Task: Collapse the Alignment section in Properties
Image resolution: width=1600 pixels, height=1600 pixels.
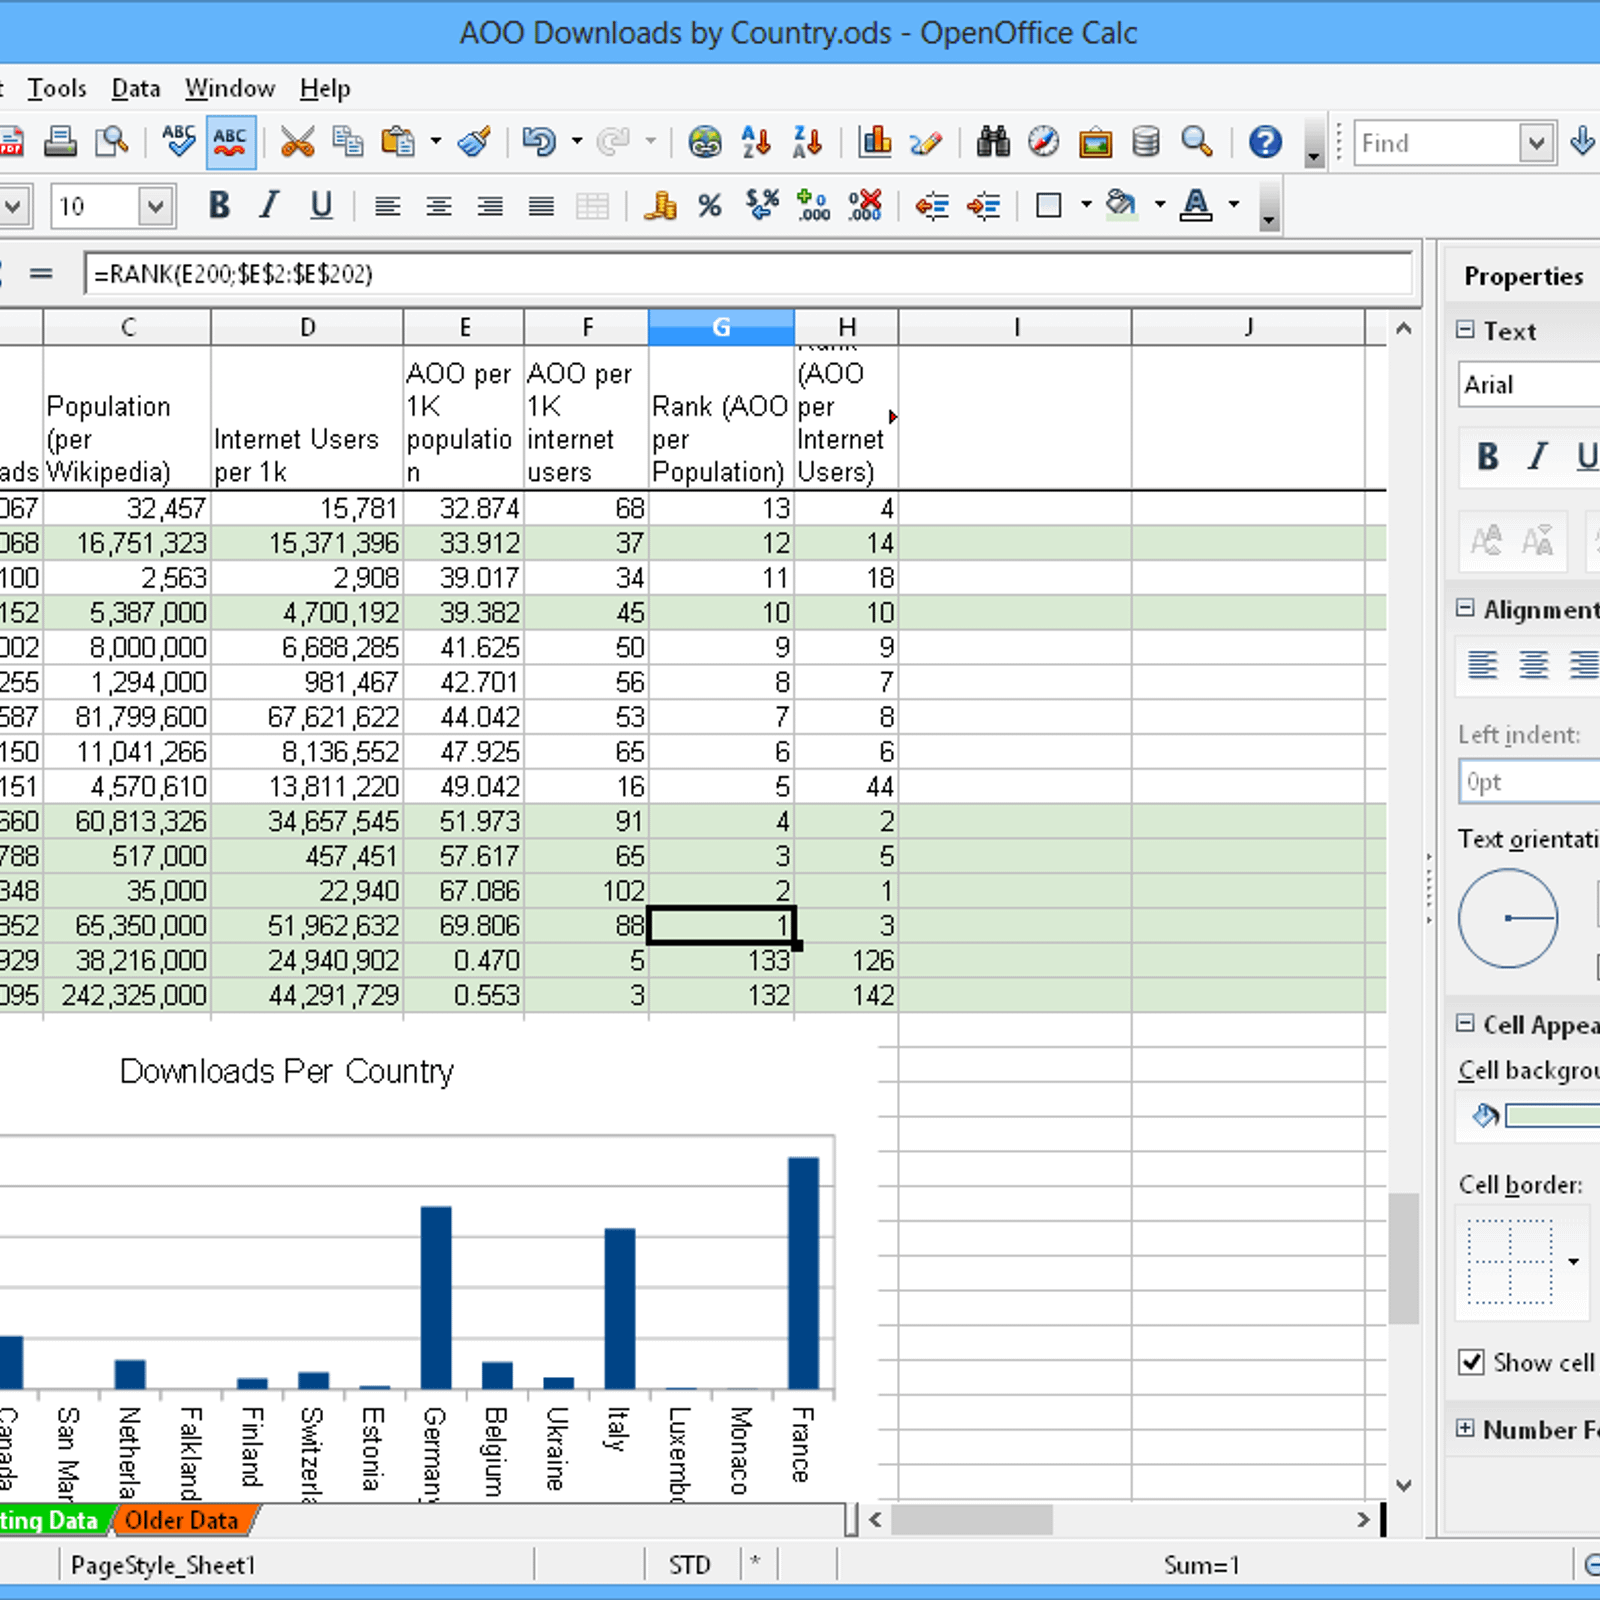Action: (x=1466, y=608)
